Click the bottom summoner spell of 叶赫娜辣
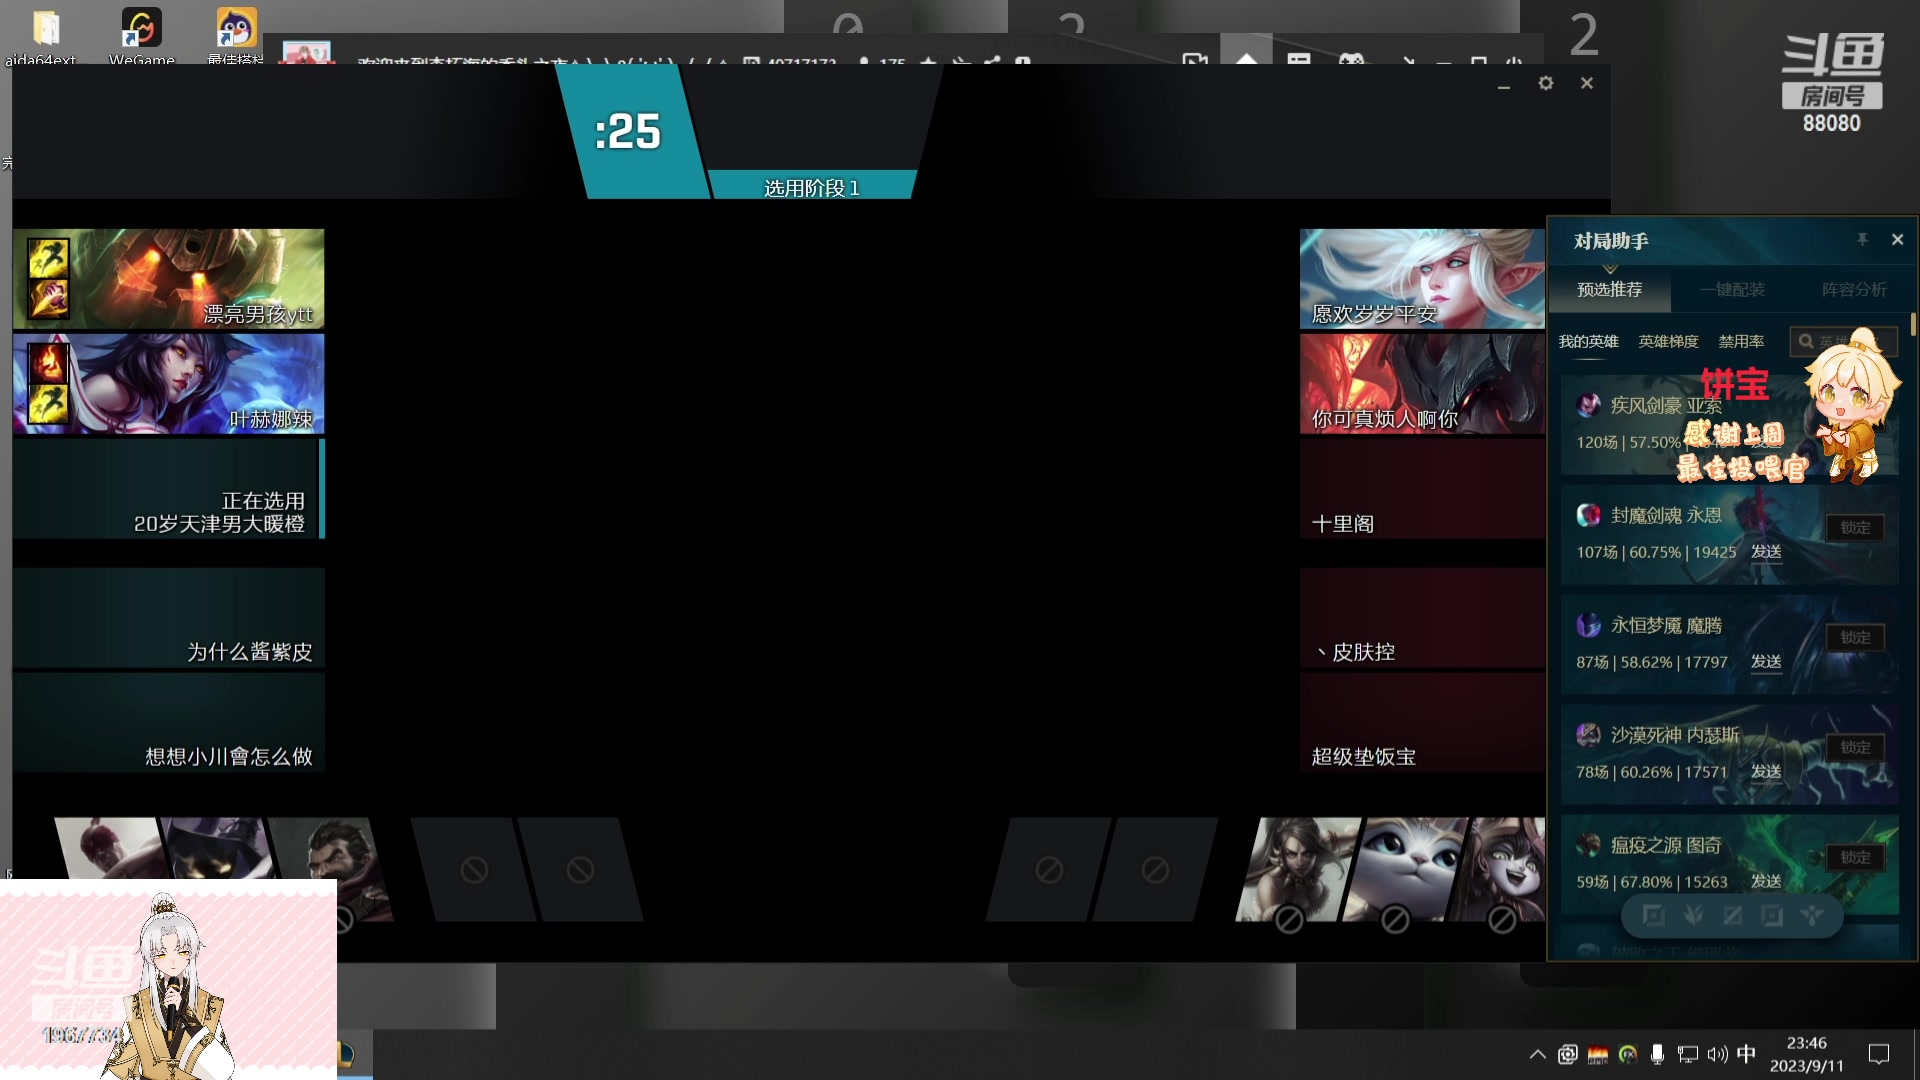 click(48, 402)
